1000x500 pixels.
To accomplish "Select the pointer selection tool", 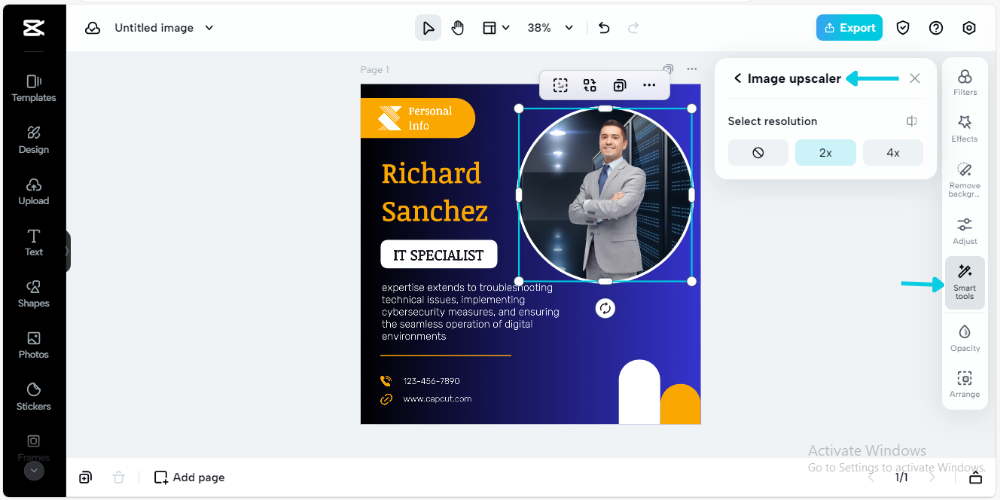I will click(428, 28).
